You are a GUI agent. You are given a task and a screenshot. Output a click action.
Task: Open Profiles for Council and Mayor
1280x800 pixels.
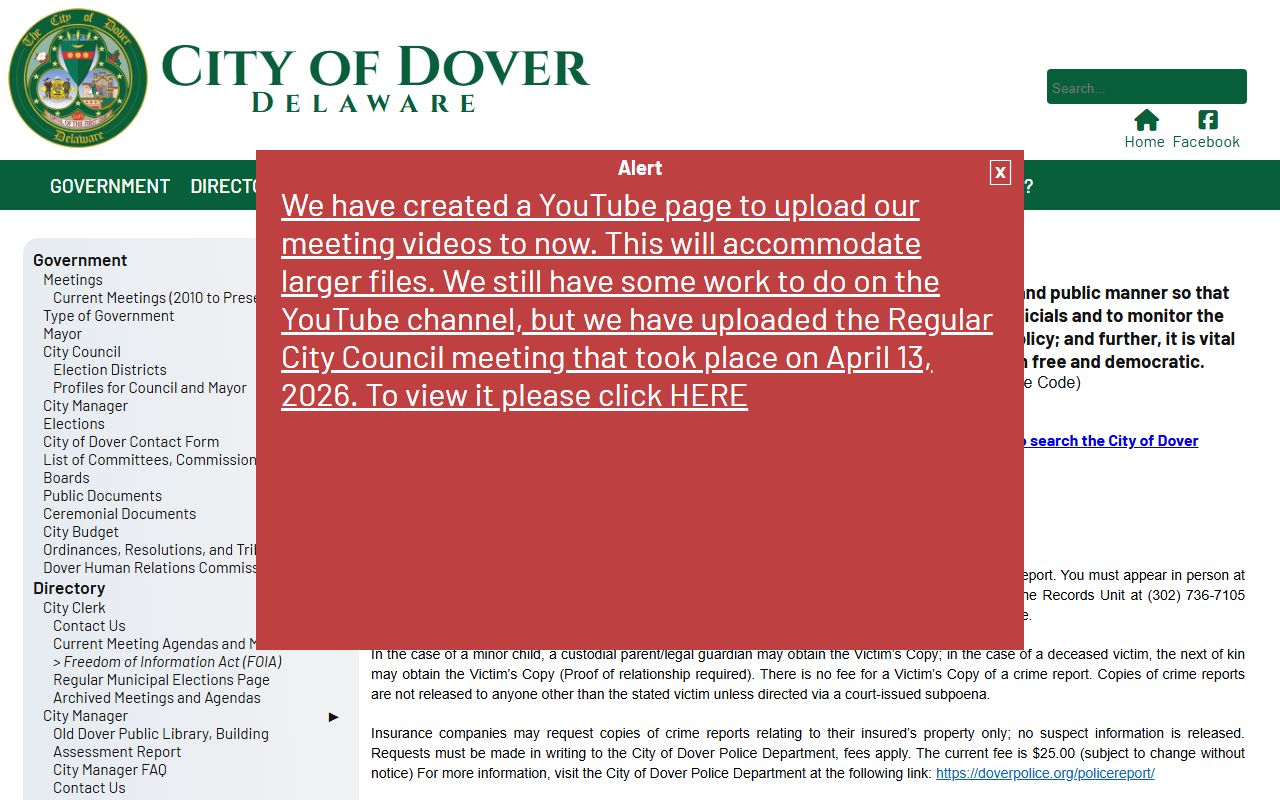pos(150,388)
